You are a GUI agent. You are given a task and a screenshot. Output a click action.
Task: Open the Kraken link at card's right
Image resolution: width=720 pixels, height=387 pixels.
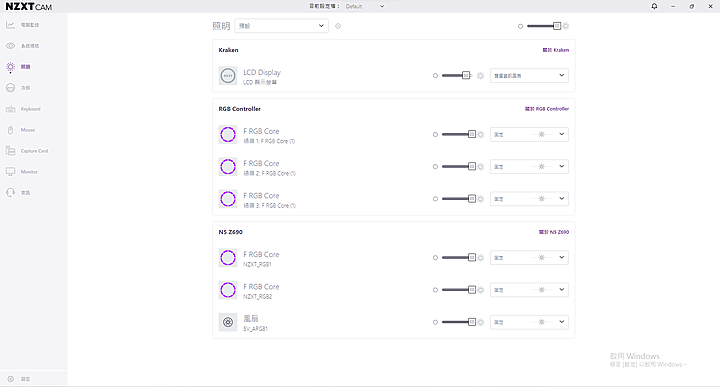556,50
